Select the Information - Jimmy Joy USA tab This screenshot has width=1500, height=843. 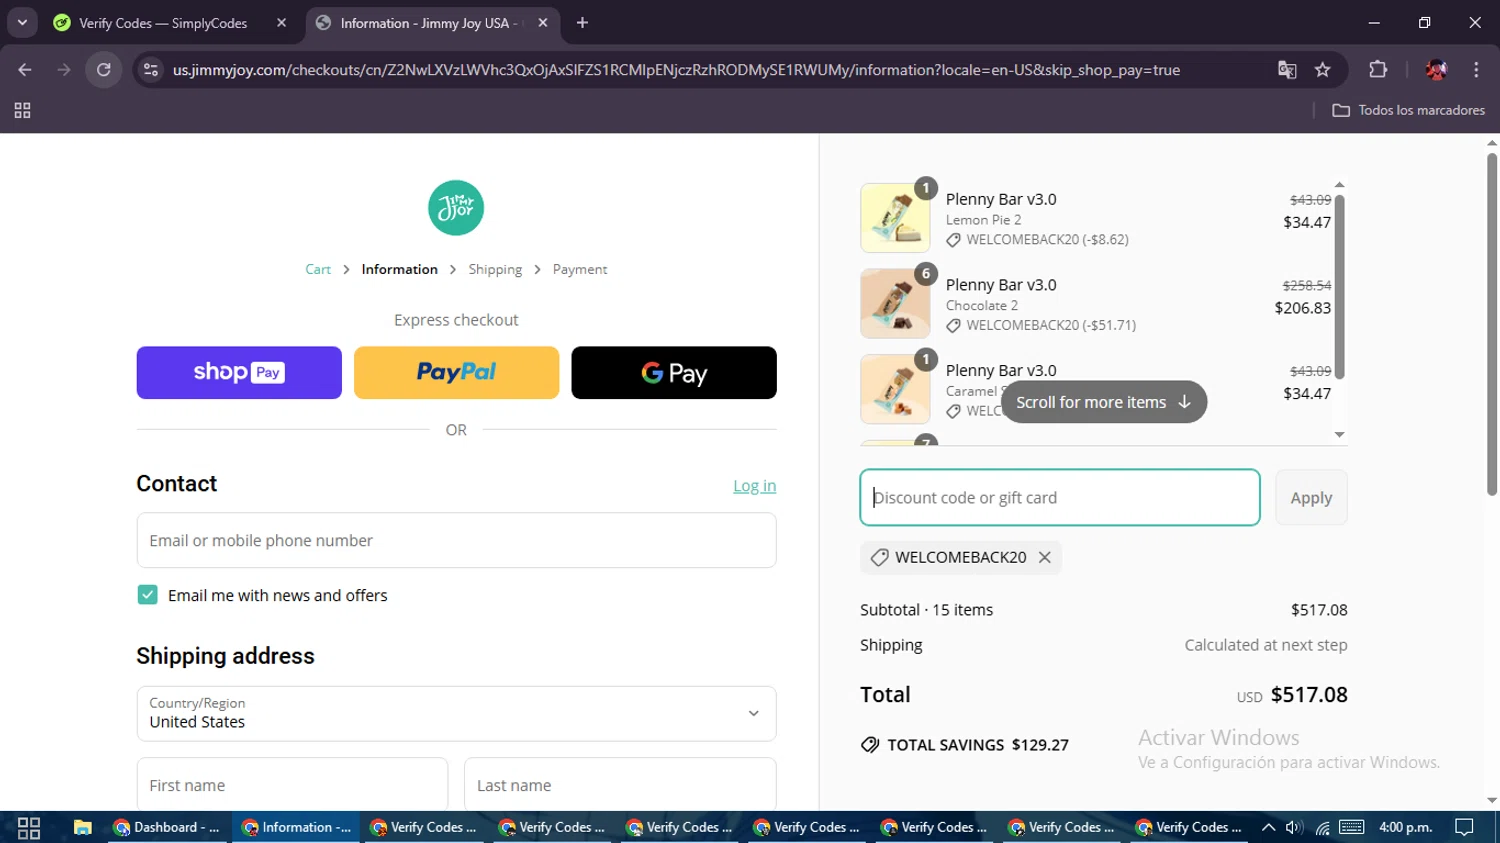[428, 23]
